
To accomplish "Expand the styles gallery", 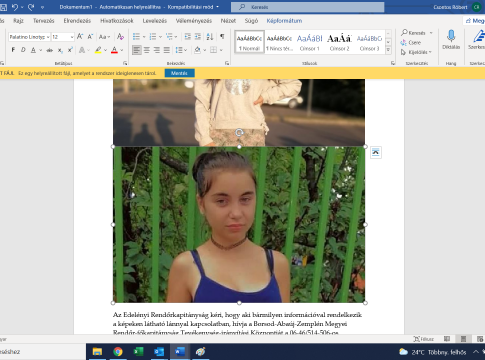I will pos(388,51).
